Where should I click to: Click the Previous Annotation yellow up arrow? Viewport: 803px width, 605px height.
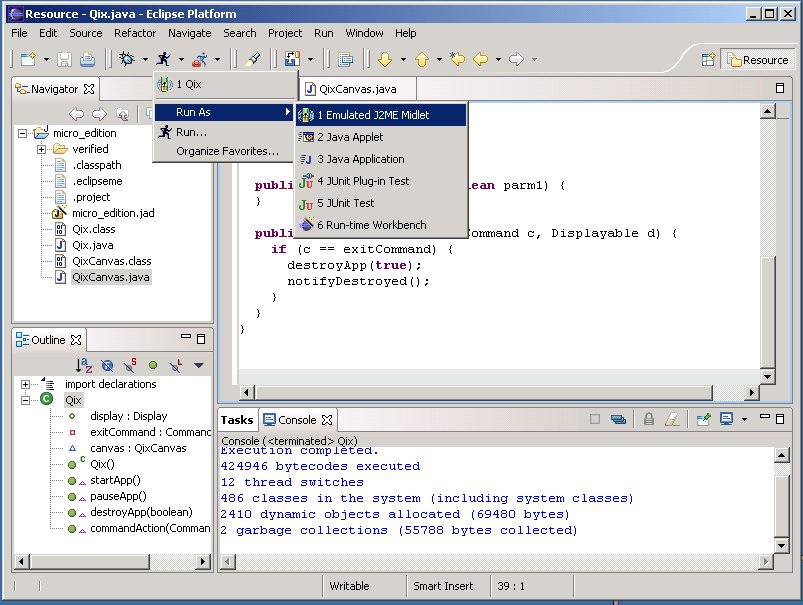(422, 59)
